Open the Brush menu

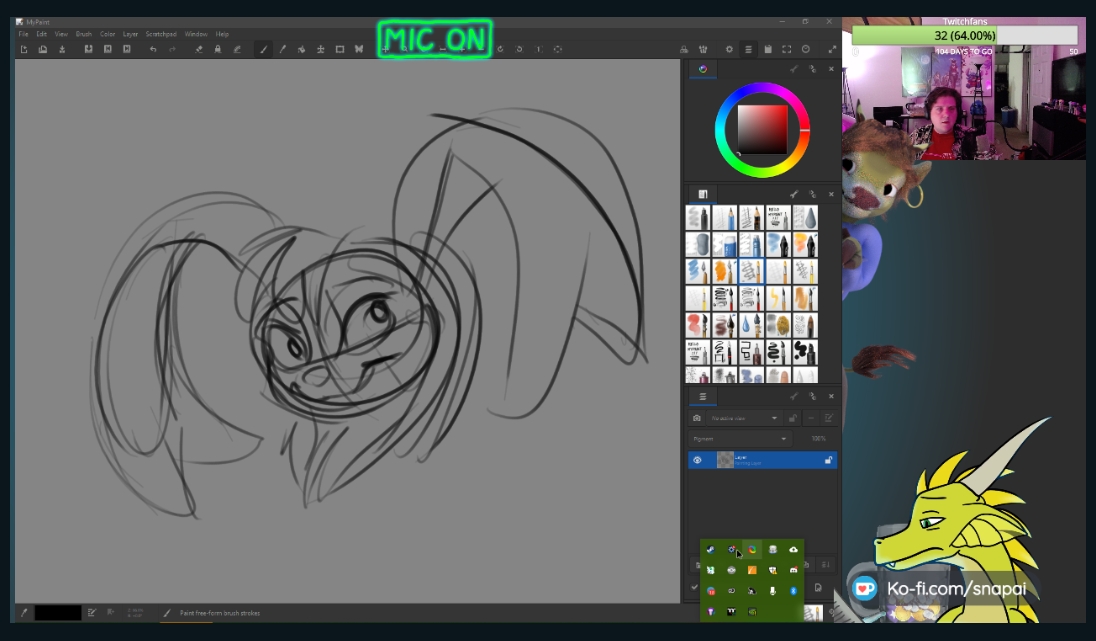click(84, 34)
